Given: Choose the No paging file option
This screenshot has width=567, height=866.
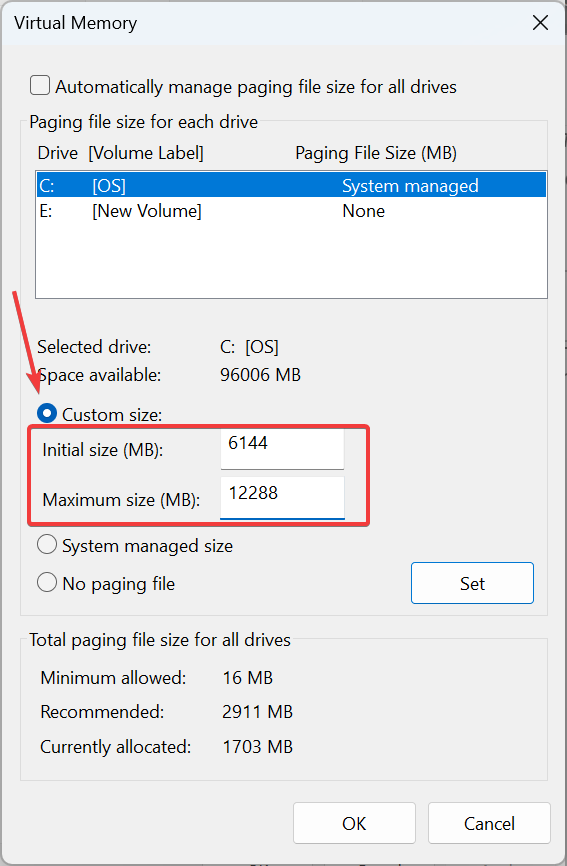Looking at the screenshot, I should (47, 583).
